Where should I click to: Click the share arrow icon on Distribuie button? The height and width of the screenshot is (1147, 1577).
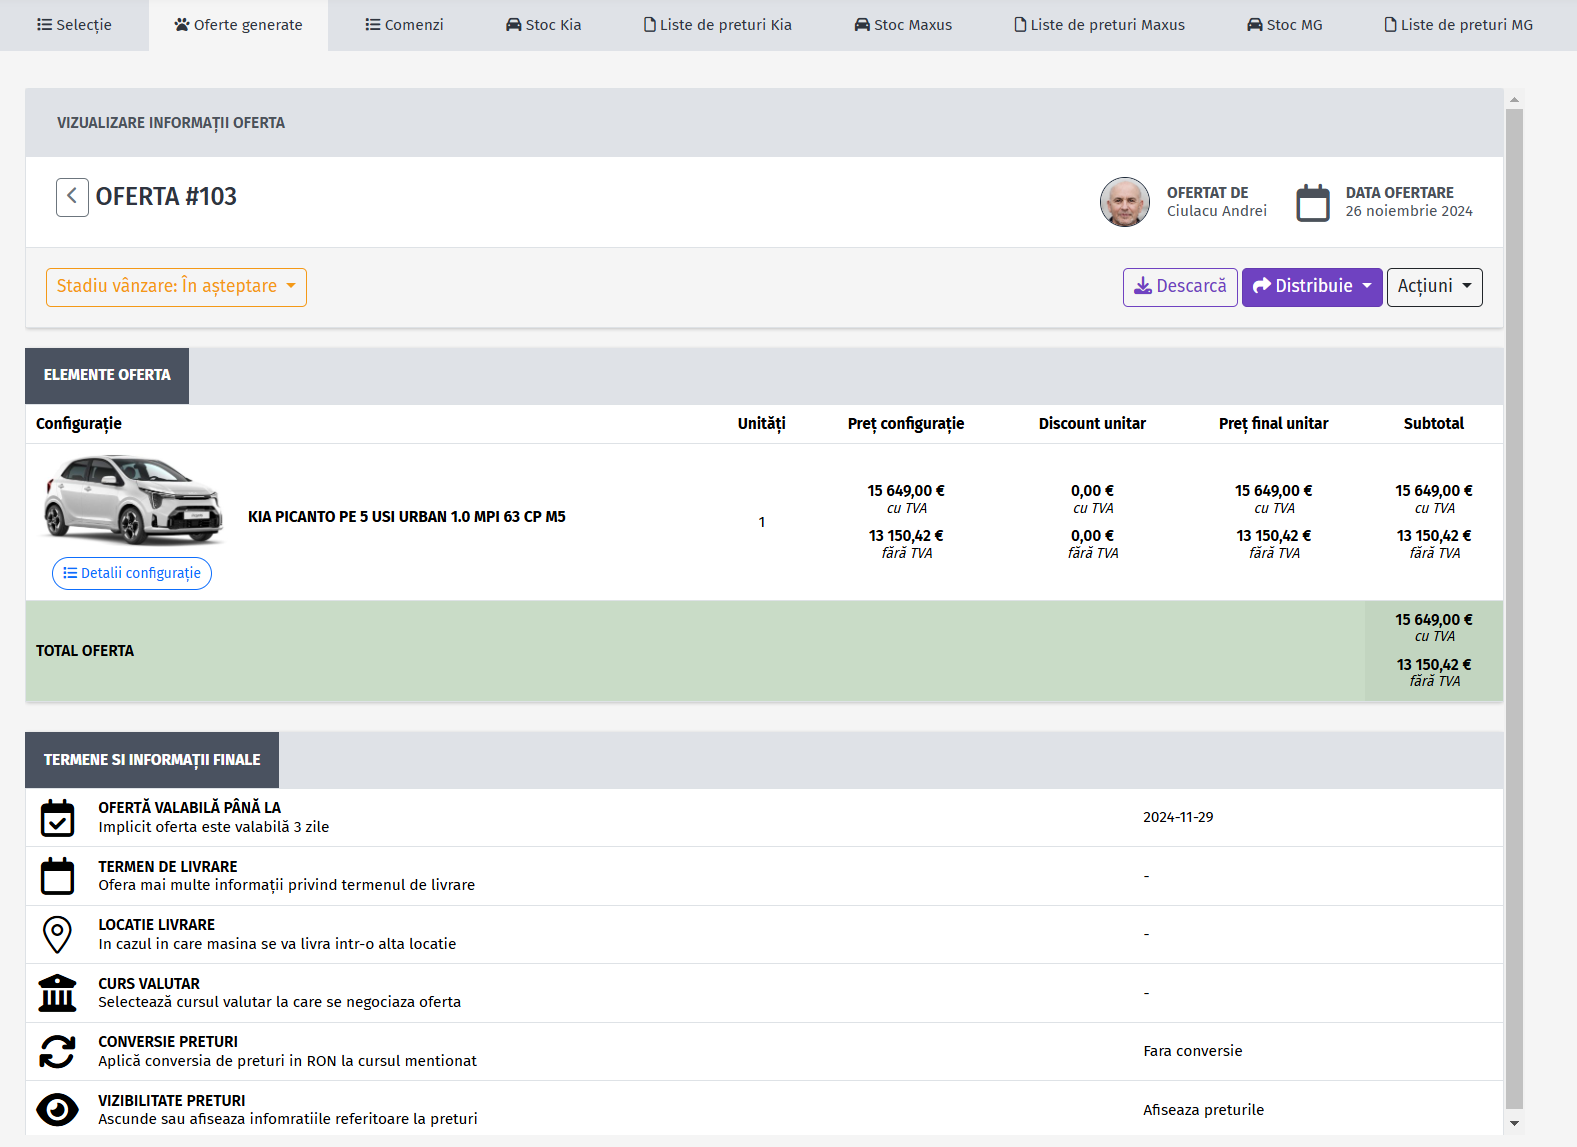click(x=1262, y=286)
